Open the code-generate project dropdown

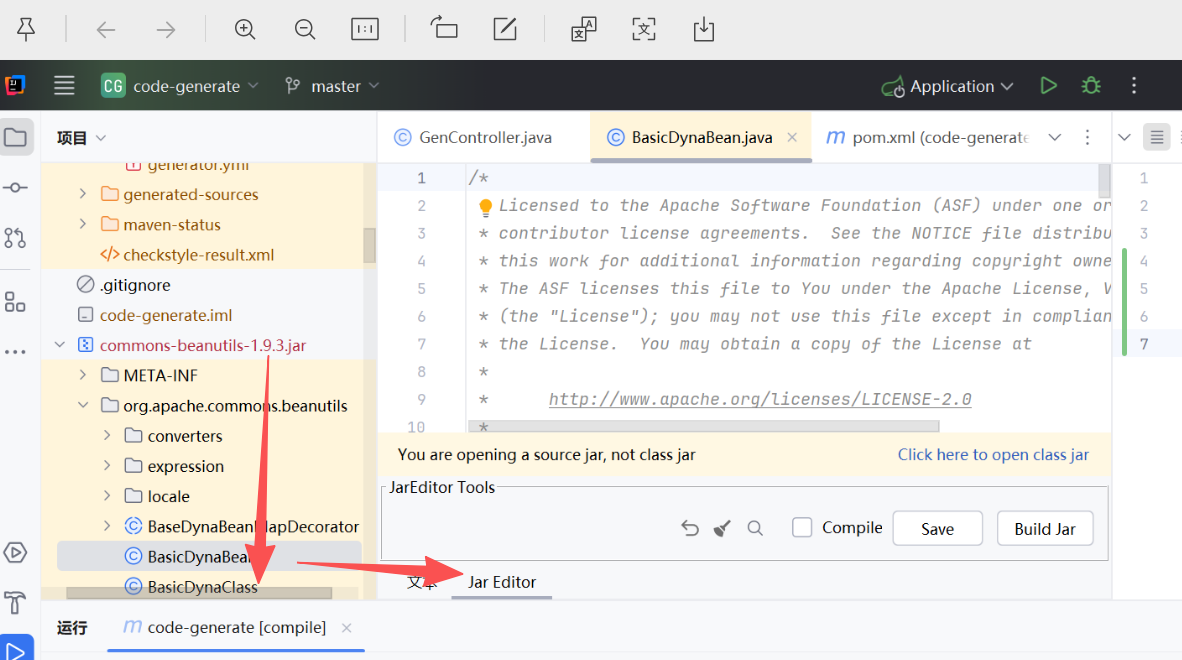point(180,86)
